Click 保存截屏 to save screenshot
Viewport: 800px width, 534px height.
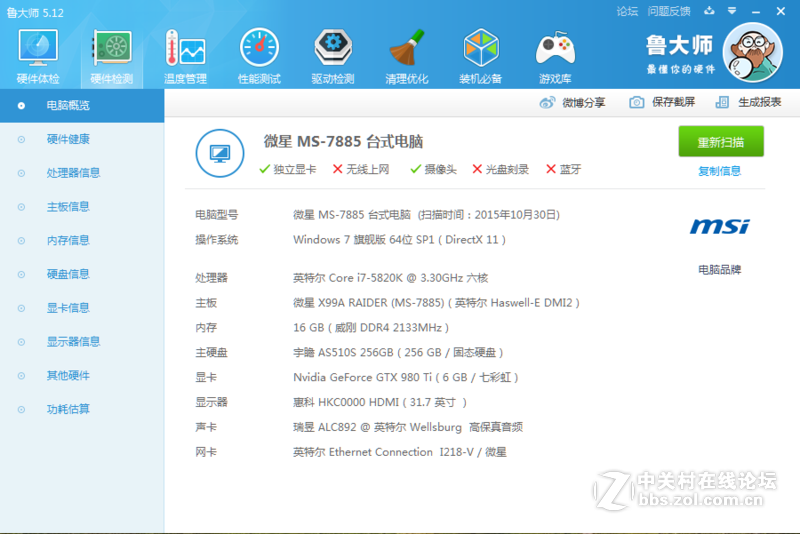(x=662, y=102)
